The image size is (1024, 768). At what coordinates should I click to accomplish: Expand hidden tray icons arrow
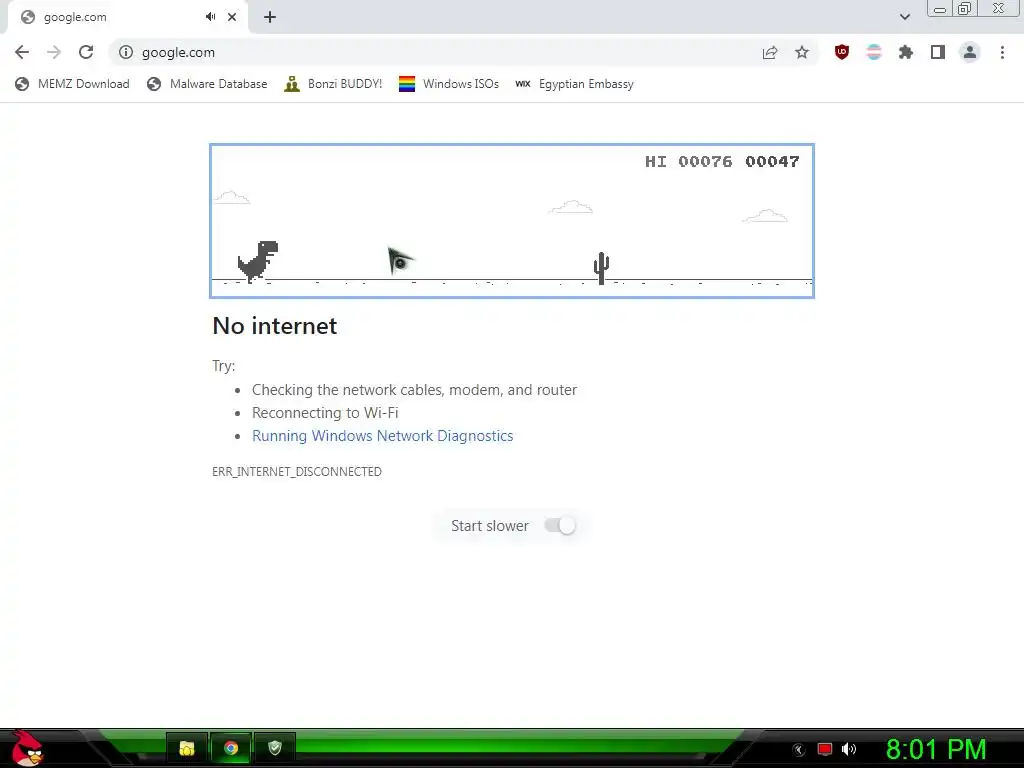click(x=799, y=750)
